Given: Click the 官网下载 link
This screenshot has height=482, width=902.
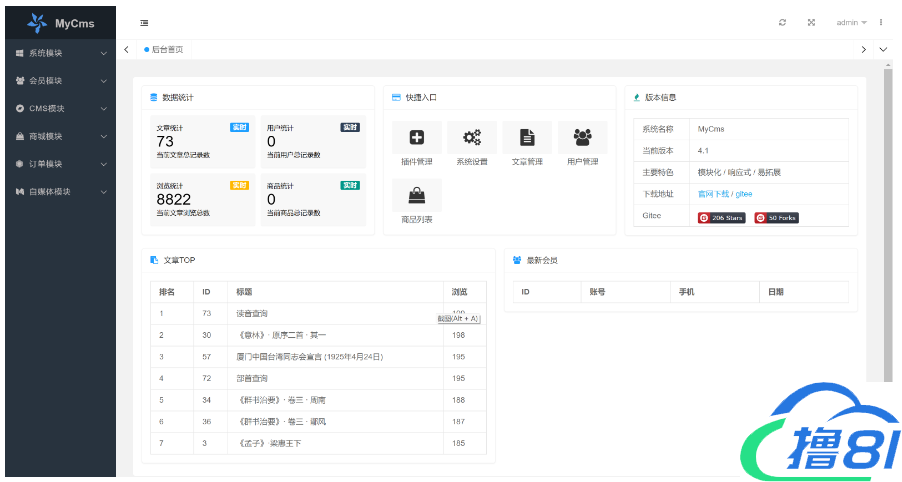Looking at the screenshot, I should coord(713,194).
